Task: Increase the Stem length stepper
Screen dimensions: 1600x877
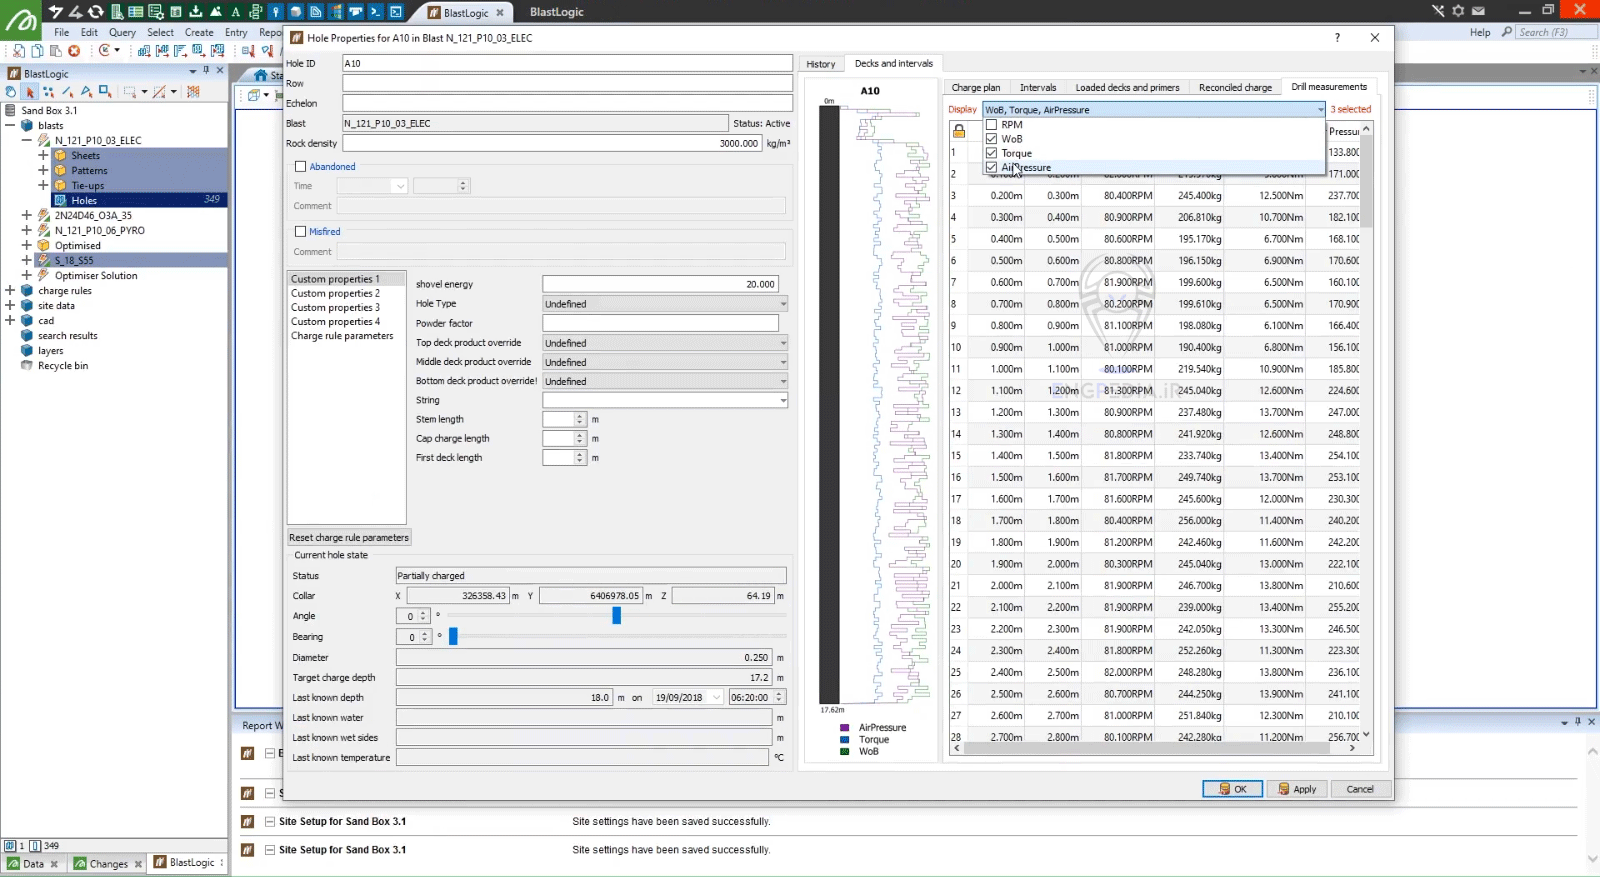Action: click(x=580, y=416)
